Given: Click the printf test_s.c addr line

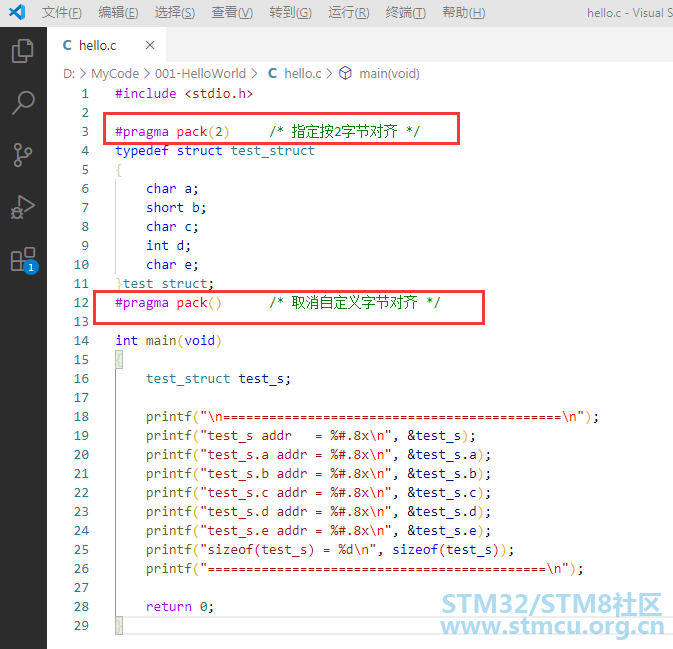Looking at the screenshot, I should tap(318, 492).
